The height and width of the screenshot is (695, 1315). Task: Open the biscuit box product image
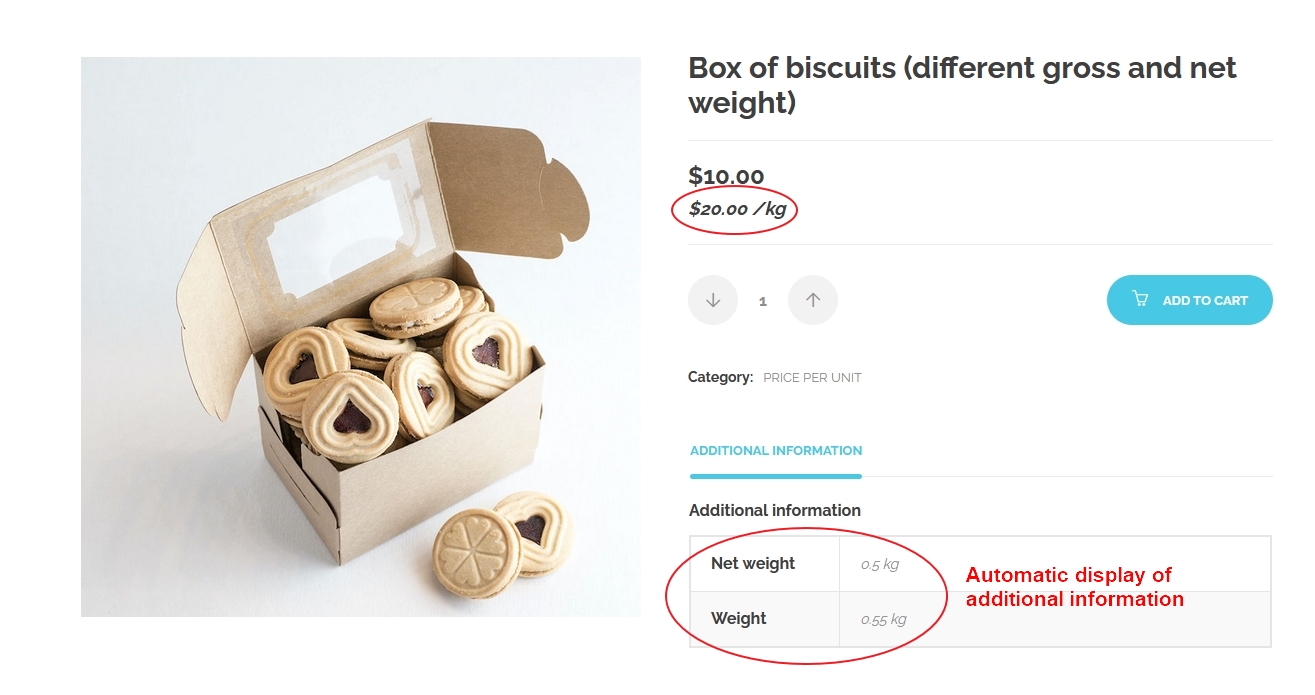(360, 335)
